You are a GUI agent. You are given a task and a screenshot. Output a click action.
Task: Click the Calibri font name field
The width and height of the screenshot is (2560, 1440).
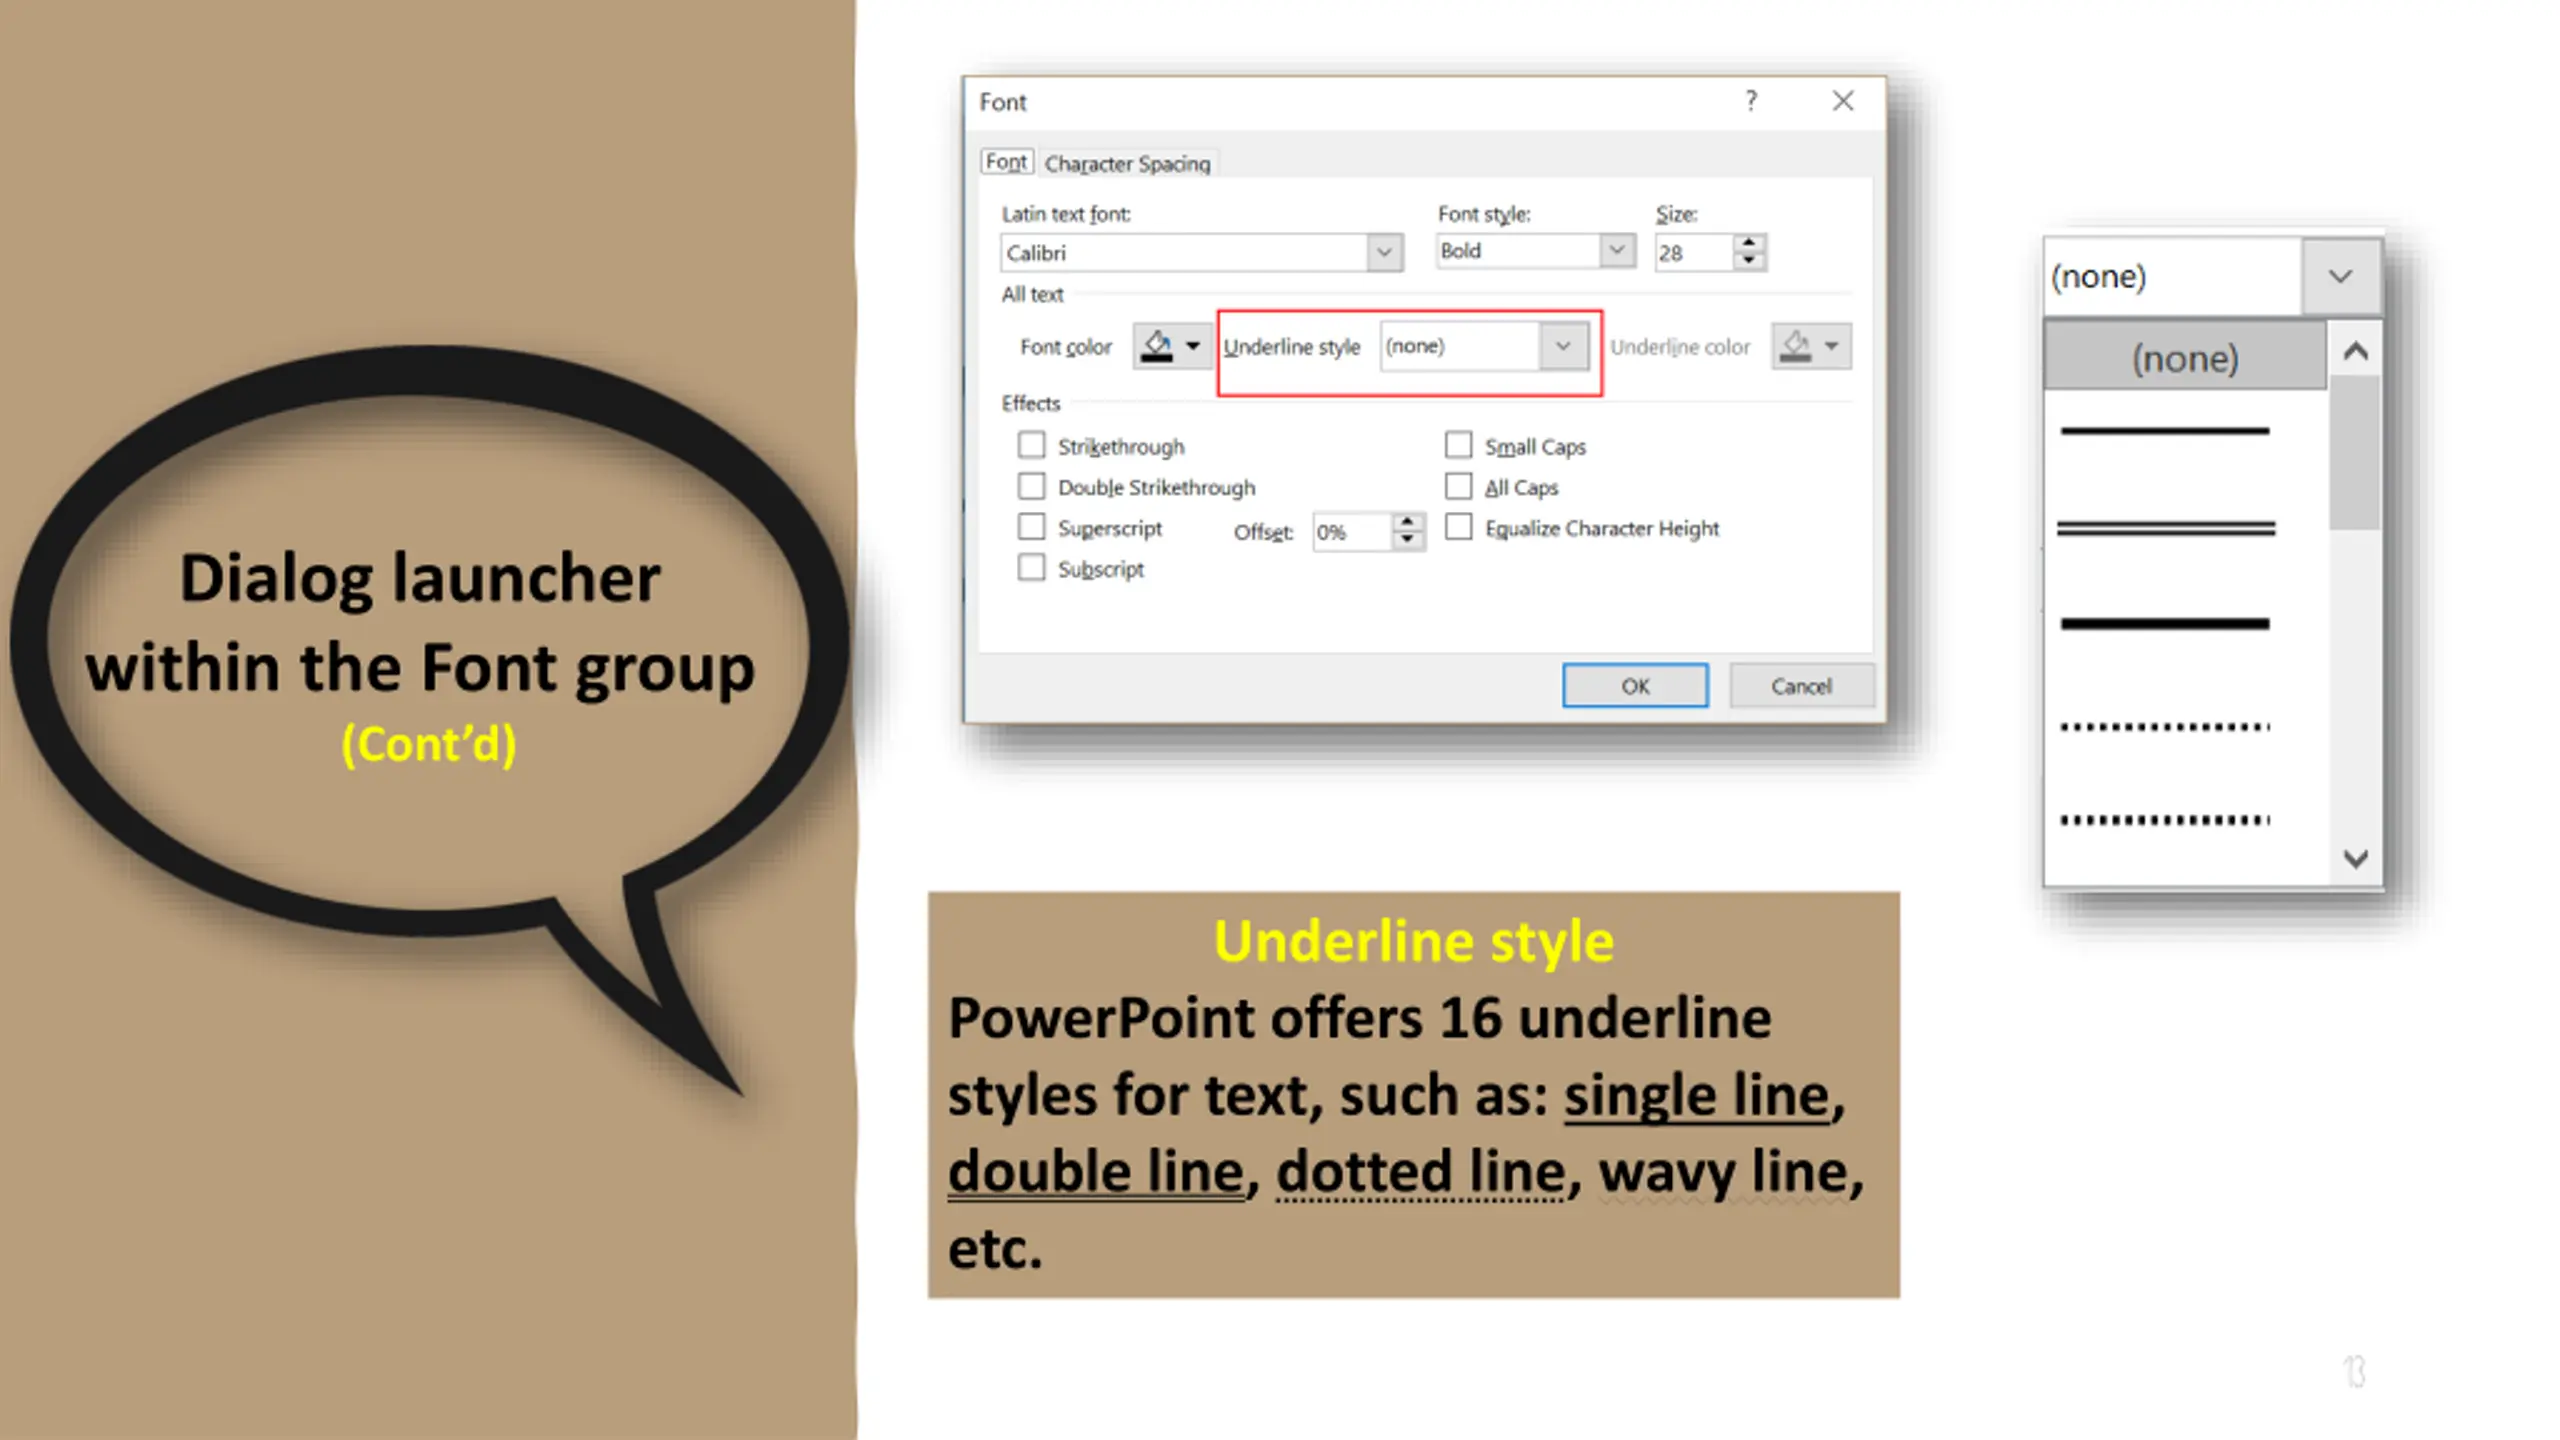point(1184,252)
